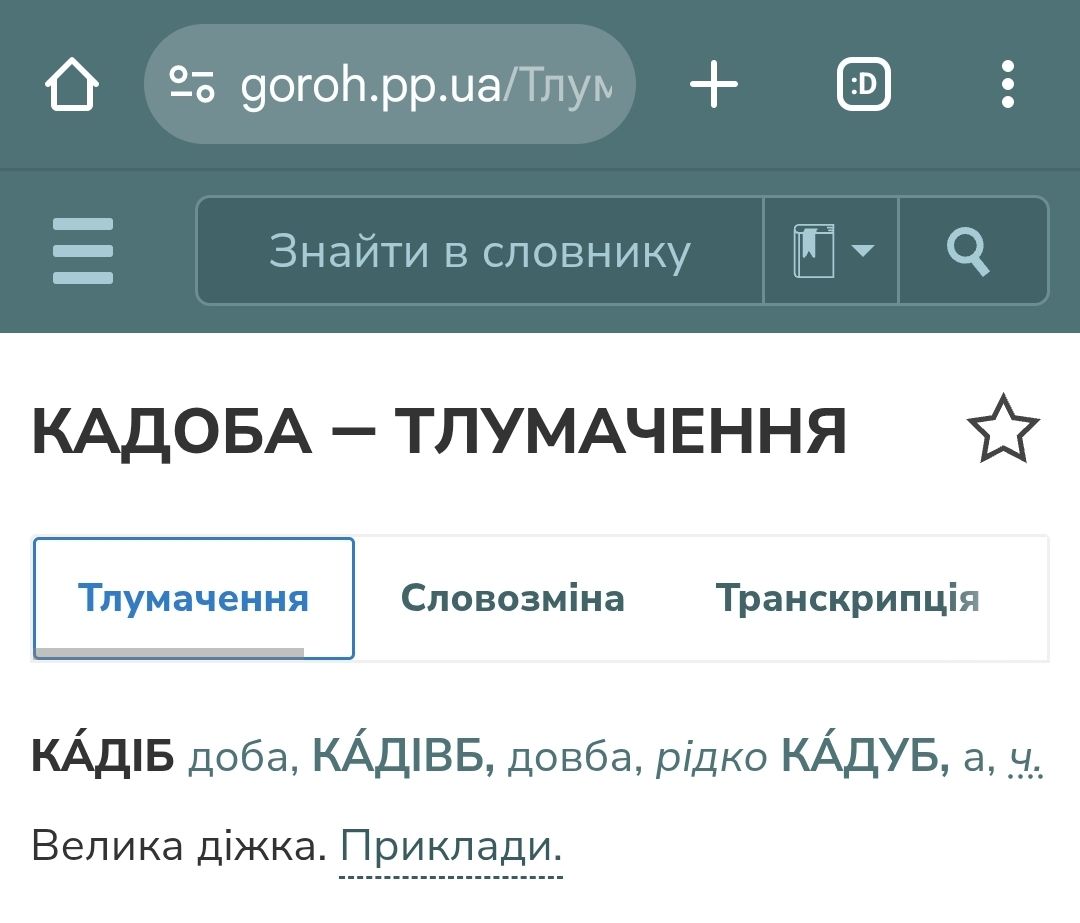Open a new tab with plus icon
The height and width of the screenshot is (923, 1080).
pyautogui.click(x=714, y=85)
